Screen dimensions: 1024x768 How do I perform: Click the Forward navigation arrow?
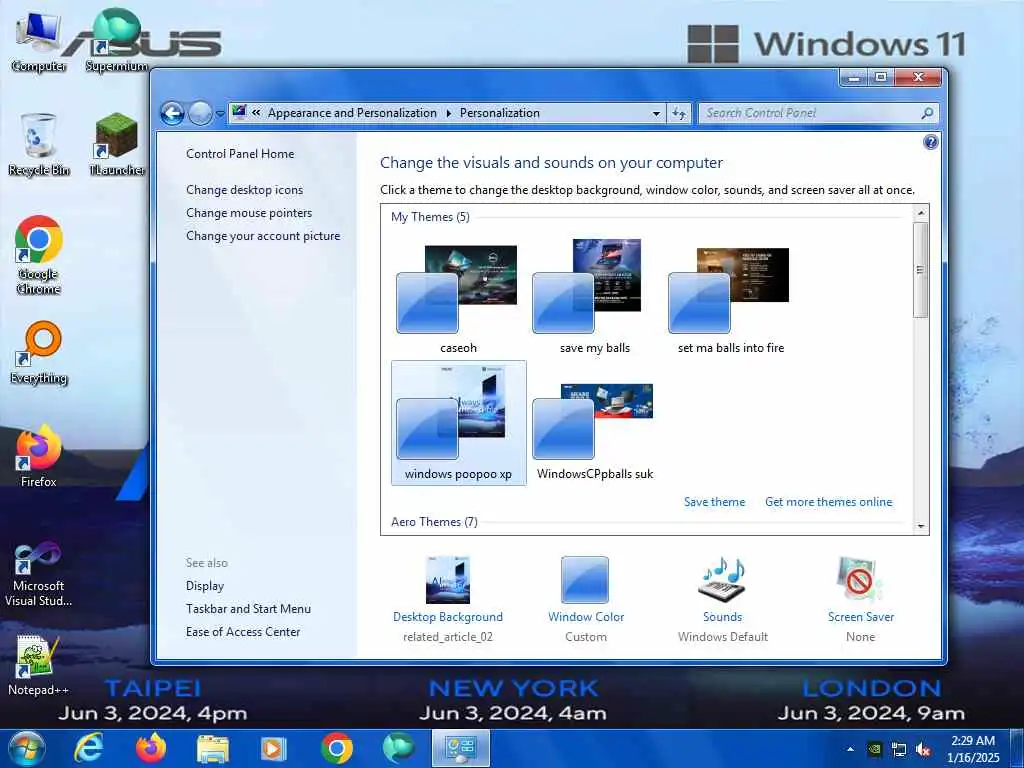click(x=200, y=114)
